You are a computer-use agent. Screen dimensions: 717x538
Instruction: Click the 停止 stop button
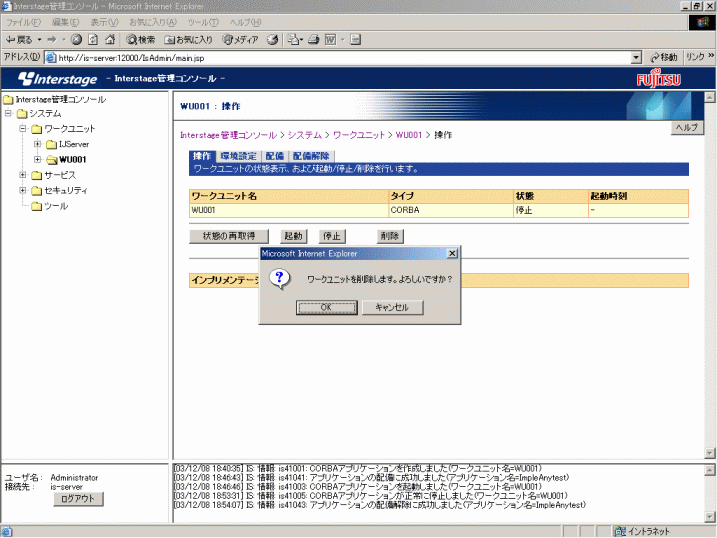(x=332, y=236)
